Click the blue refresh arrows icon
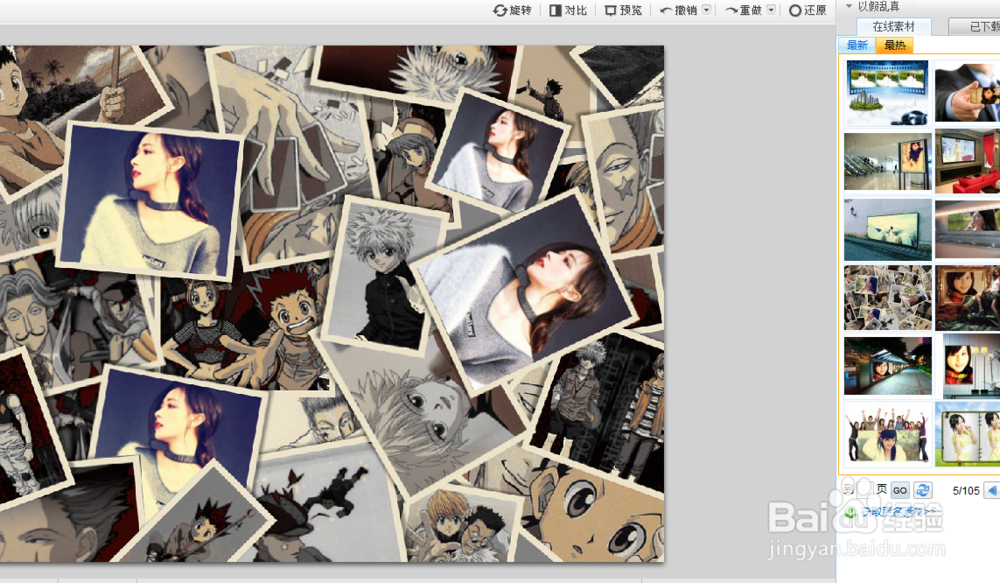Screen dimensions: 1000x583 tap(922, 490)
